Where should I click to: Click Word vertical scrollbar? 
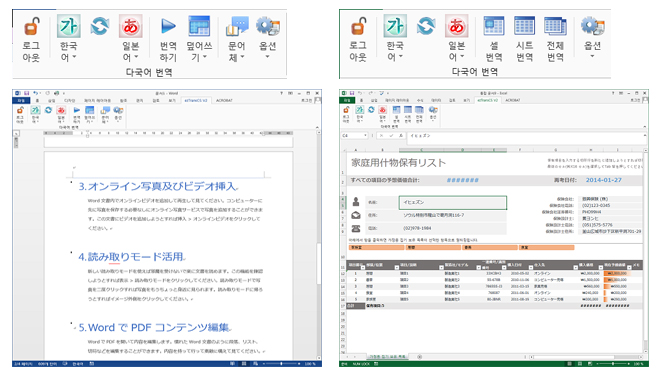[x=319, y=245]
